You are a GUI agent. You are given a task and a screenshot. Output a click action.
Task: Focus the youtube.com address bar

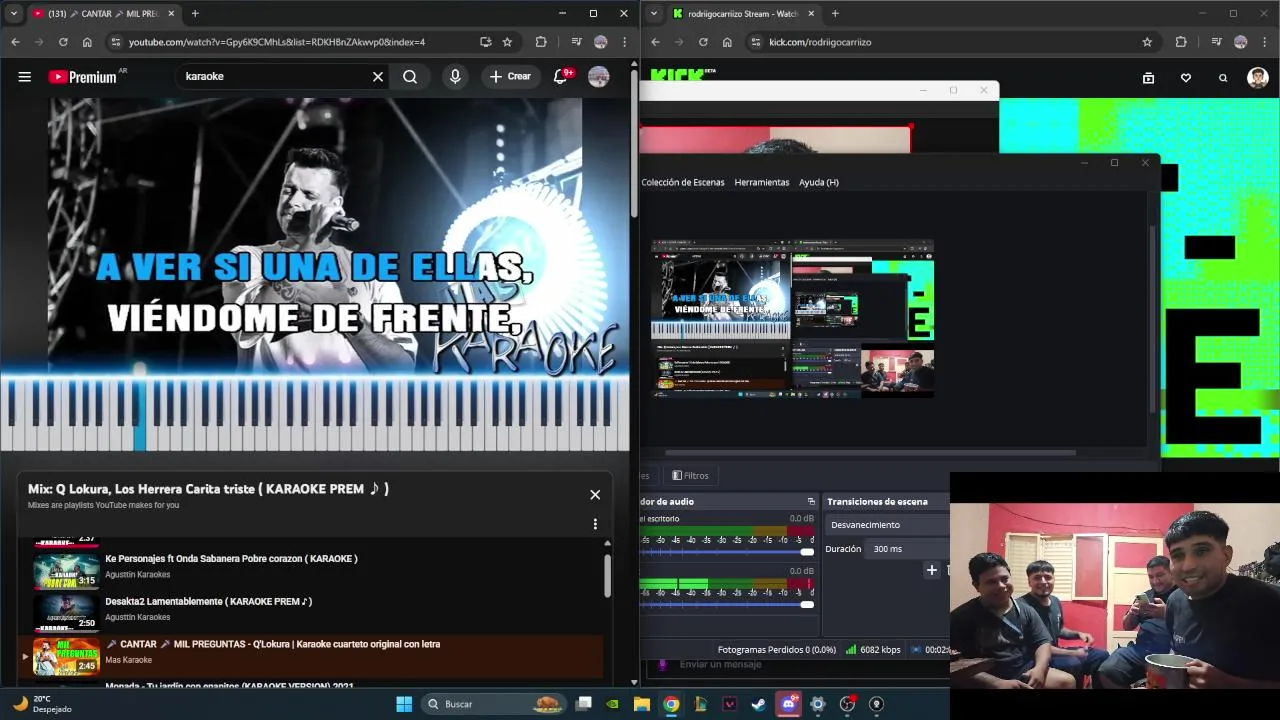300,42
